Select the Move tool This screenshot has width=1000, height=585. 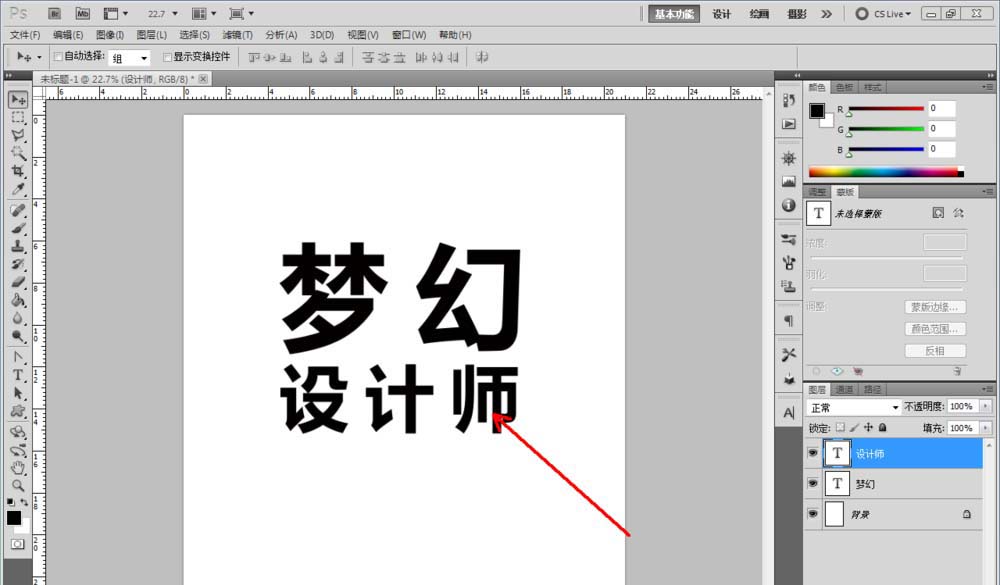tap(17, 99)
